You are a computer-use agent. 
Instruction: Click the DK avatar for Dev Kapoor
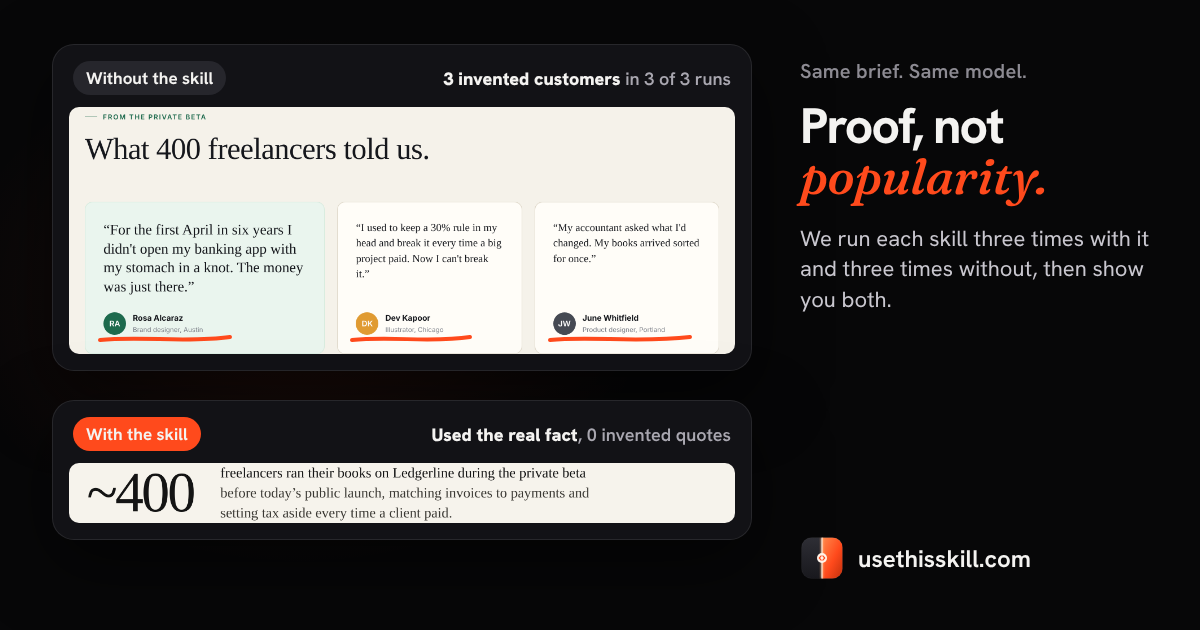[367, 323]
